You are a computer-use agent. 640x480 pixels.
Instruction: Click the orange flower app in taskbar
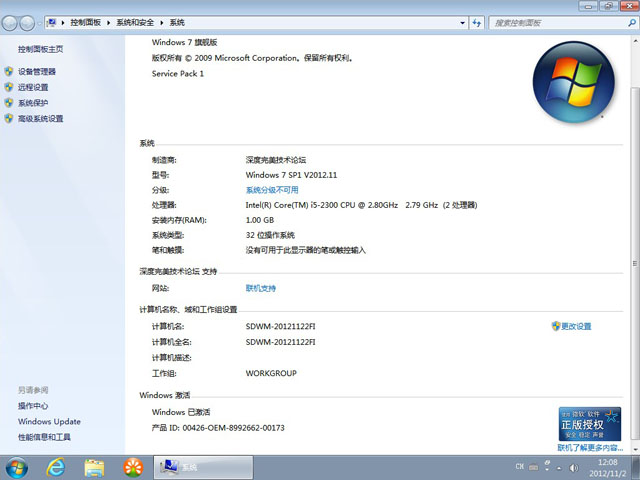pos(132,467)
